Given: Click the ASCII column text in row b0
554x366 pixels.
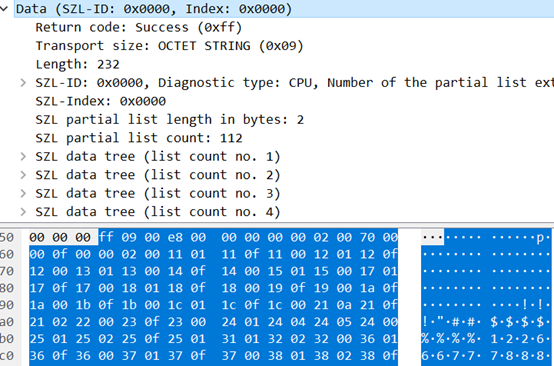Looking at the screenshot, I should coord(486,339).
